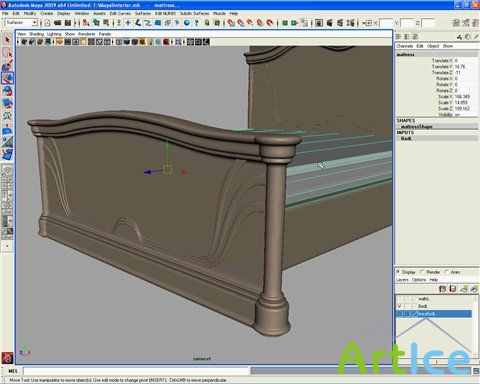Click the Open Scene folder icon

tap(58, 23)
